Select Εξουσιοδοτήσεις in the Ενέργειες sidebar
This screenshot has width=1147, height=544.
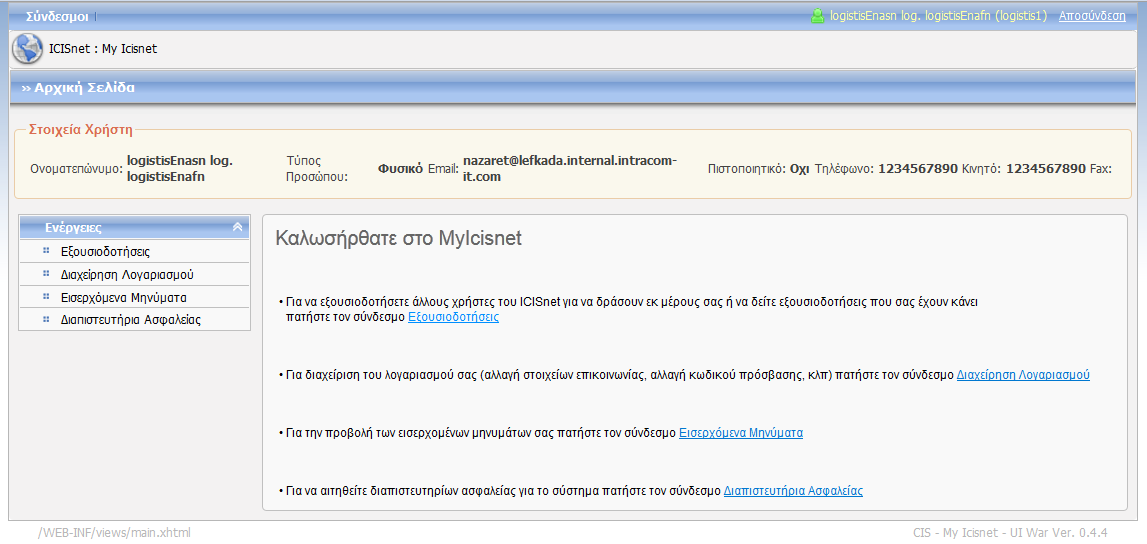[105, 252]
